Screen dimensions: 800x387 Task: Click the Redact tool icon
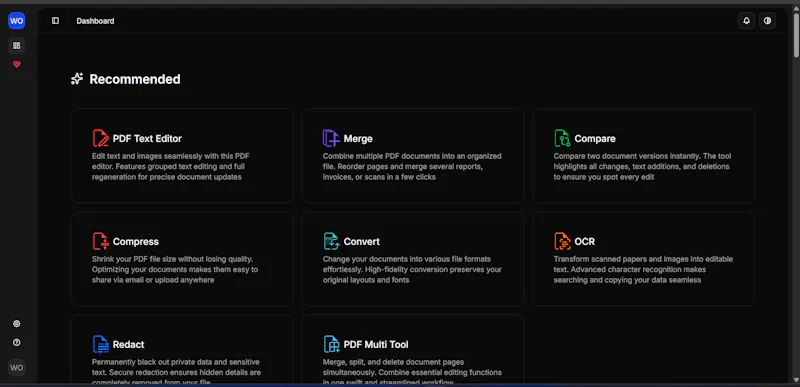pyautogui.click(x=101, y=344)
